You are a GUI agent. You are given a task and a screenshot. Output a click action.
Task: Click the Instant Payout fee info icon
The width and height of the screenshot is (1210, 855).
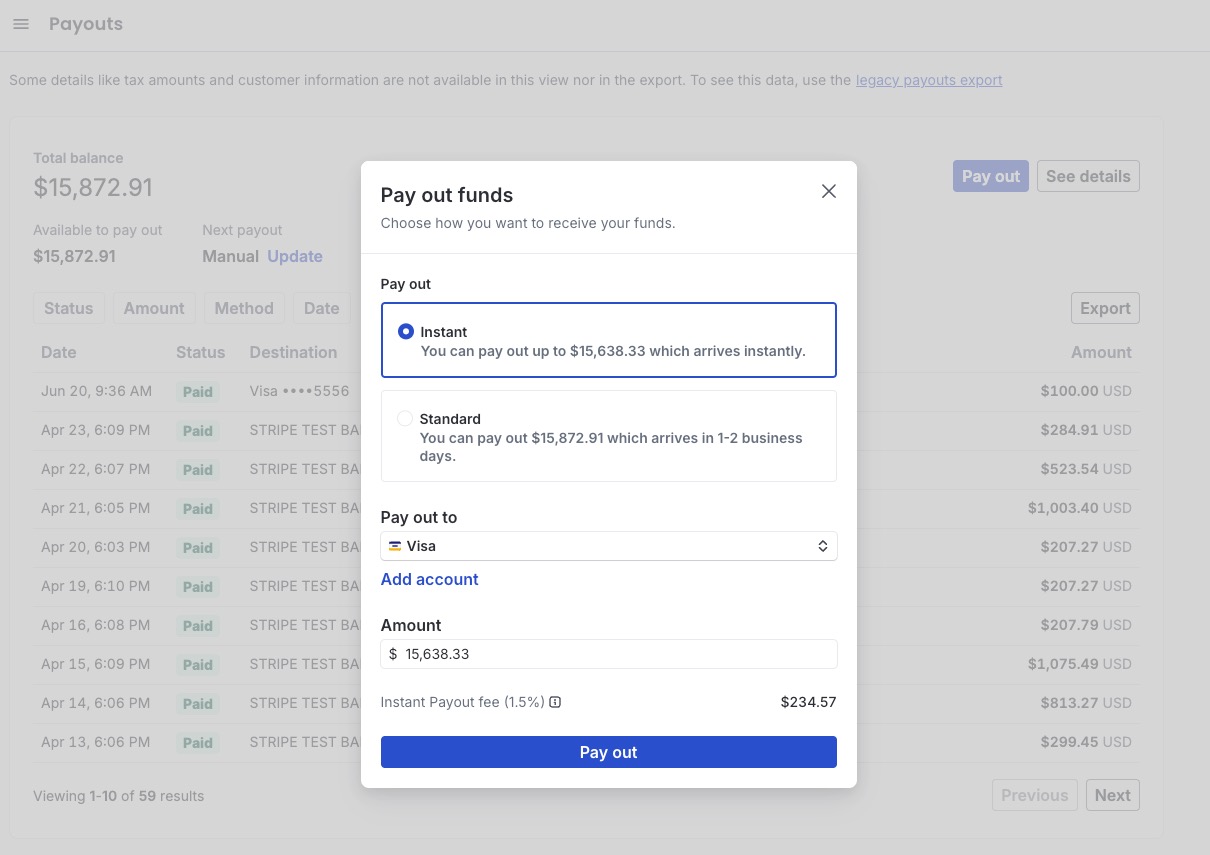pos(555,702)
